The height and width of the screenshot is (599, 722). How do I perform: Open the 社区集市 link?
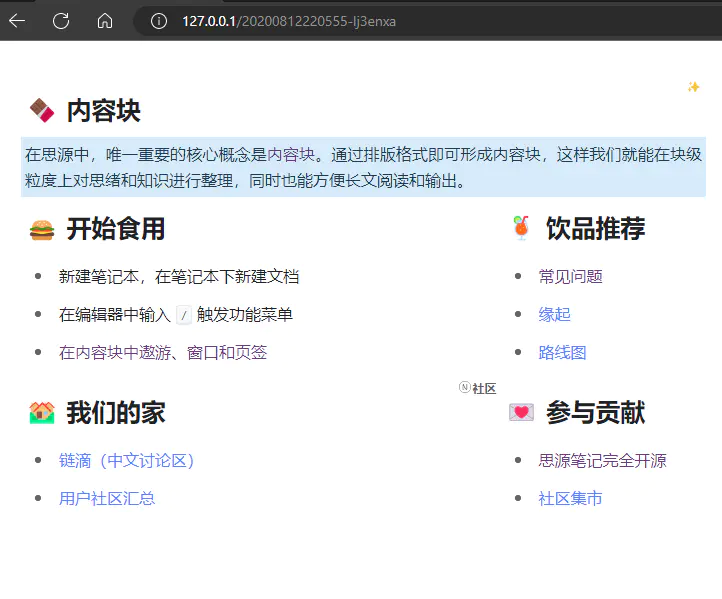[x=570, y=499]
